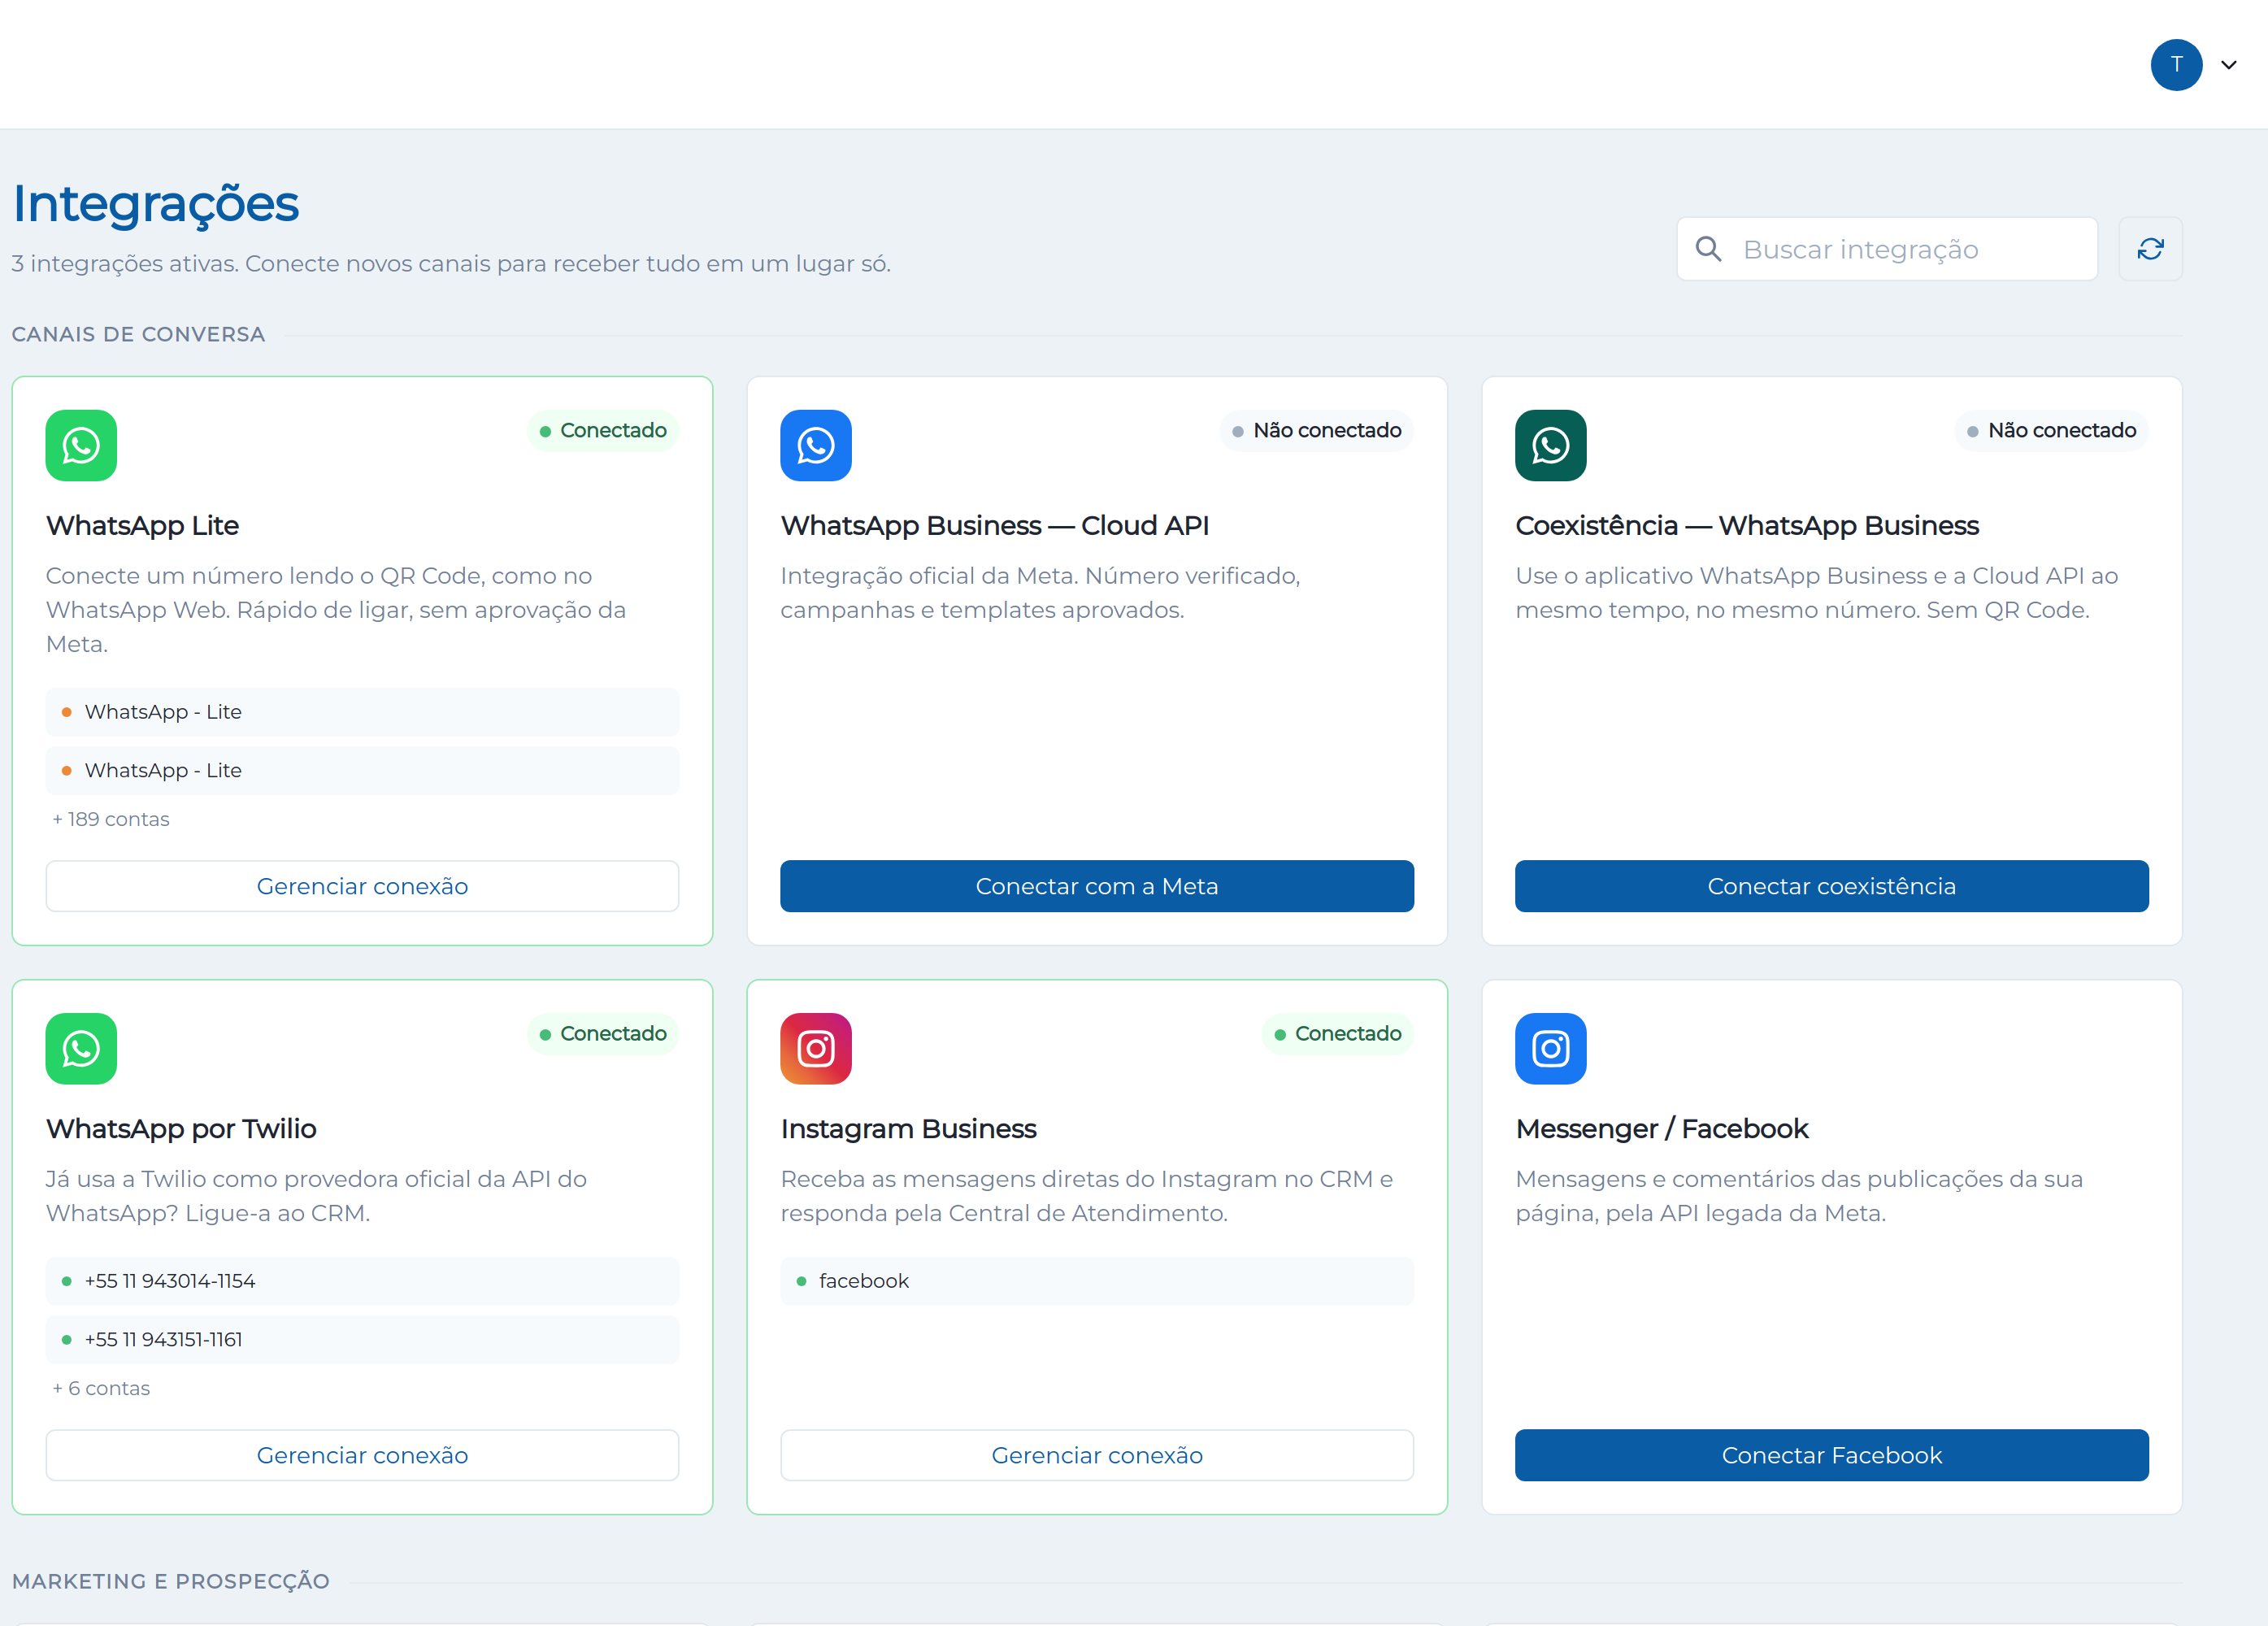2268x1626 pixels.
Task: Click Conectar coexistência button
Action: (1832, 886)
